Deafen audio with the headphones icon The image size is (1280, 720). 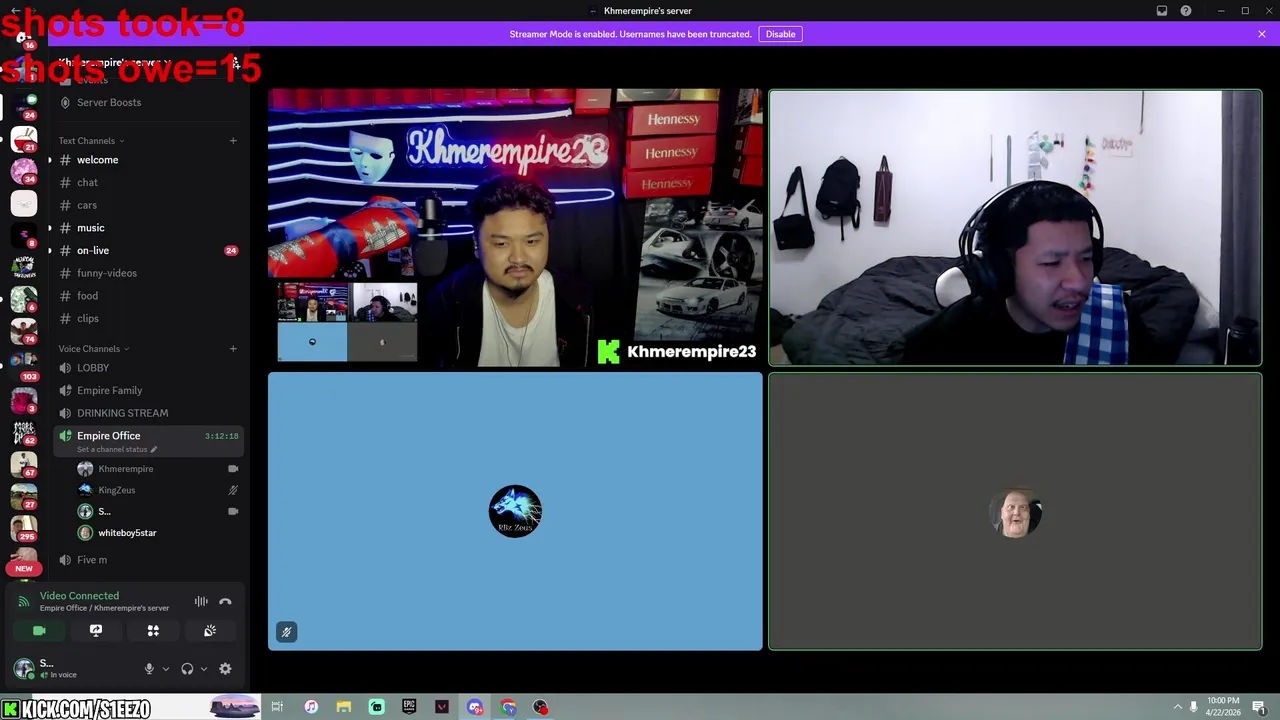[187, 669]
